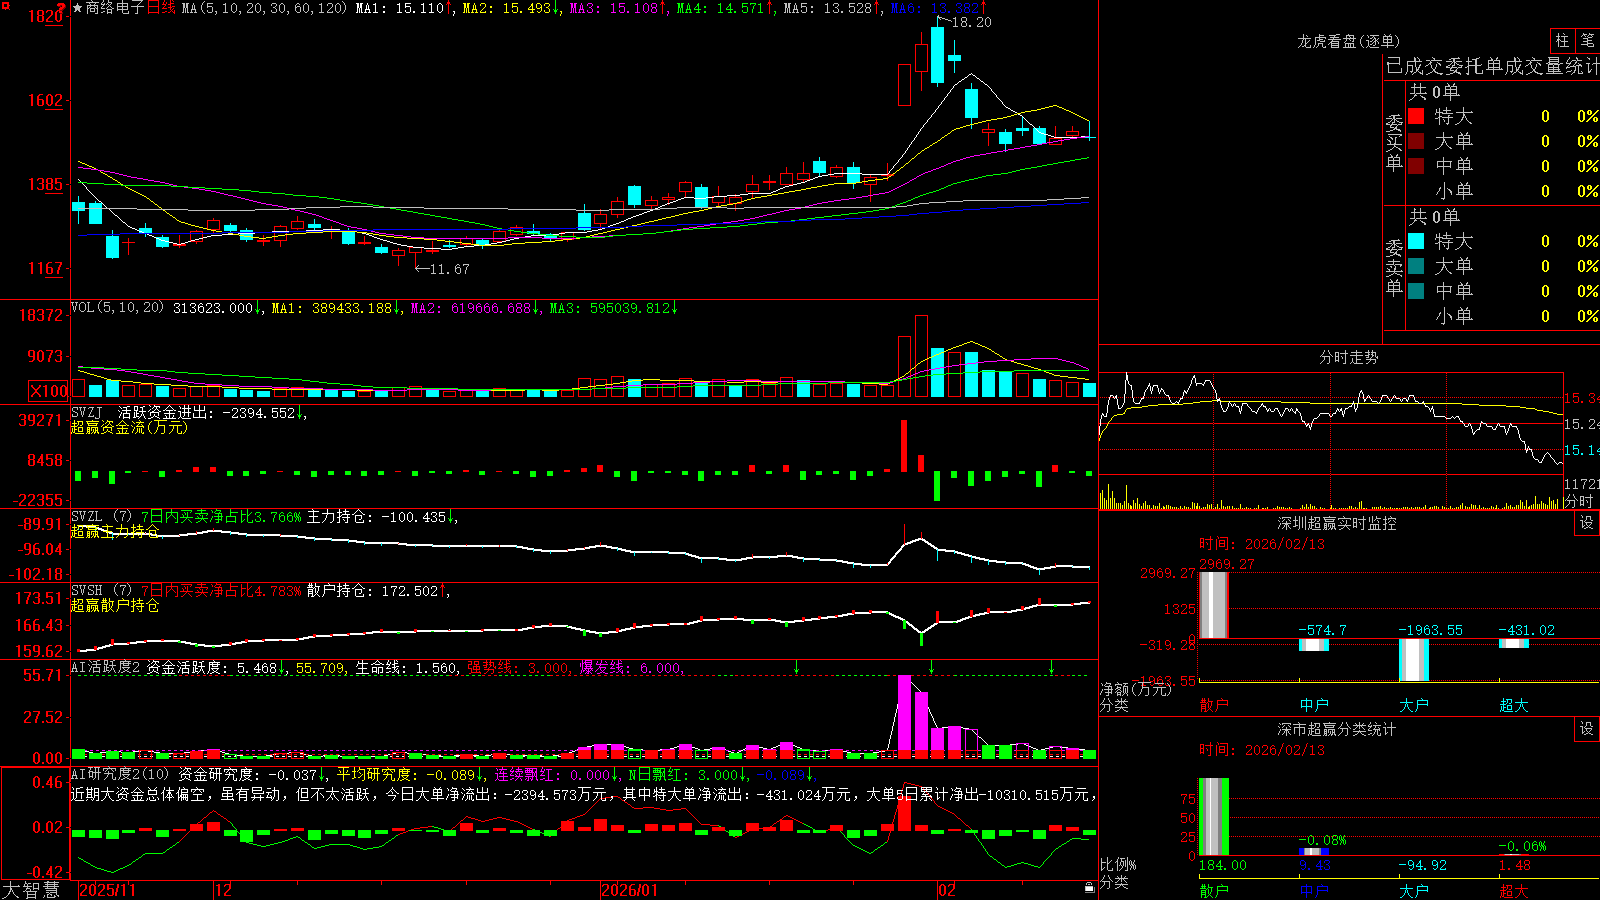Viewport: 1600px width, 900px height.
Task: Click the lock icon on the timeline
Action: pyautogui.click(x=1090, y=888)
